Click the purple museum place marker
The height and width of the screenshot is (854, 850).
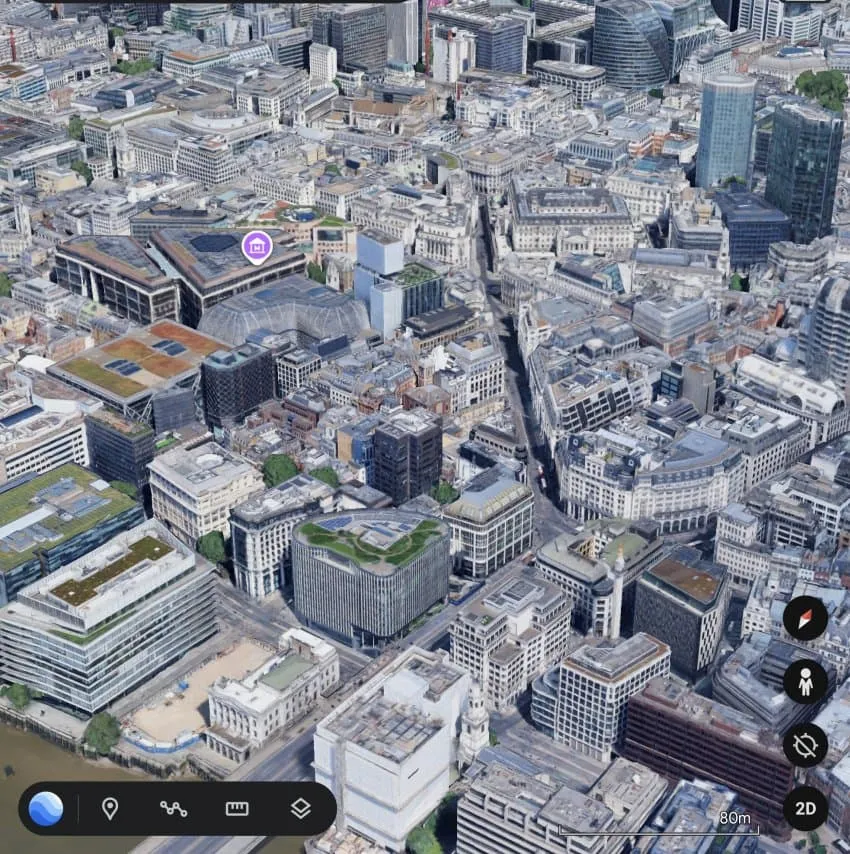257,247
